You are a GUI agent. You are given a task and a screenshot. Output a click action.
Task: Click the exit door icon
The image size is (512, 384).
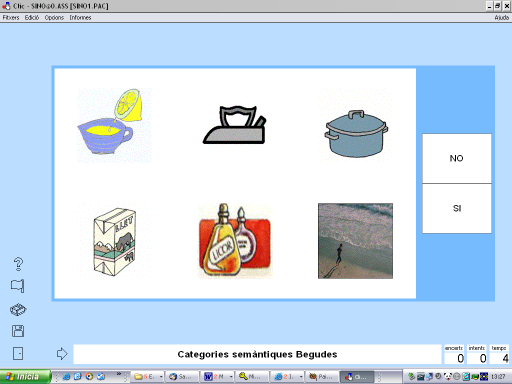[x=18, y=353]
